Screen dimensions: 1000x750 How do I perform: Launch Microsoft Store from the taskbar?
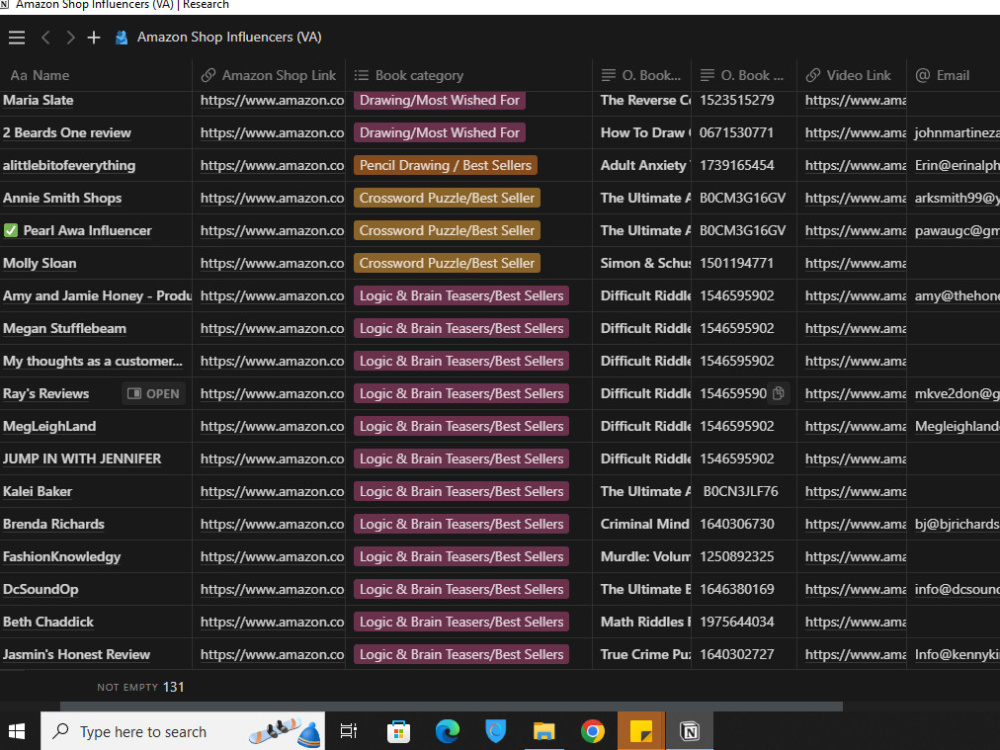click(399, 731)
